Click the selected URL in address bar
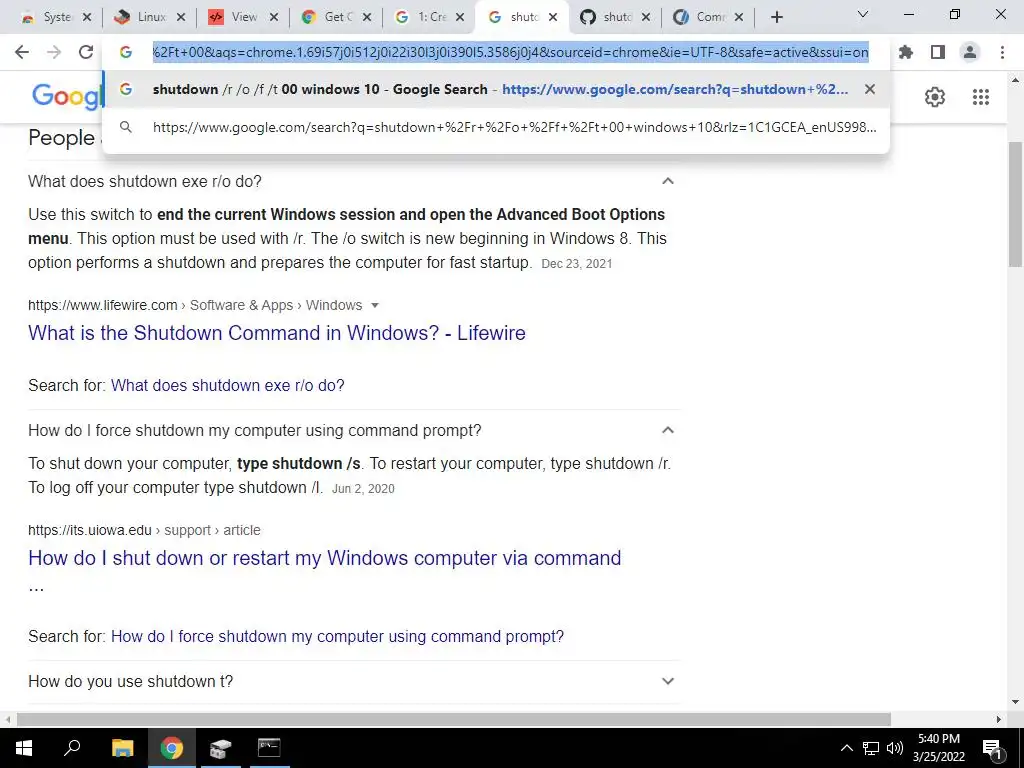Screen dimensions: 1024x768 click(x=511, y=52)
